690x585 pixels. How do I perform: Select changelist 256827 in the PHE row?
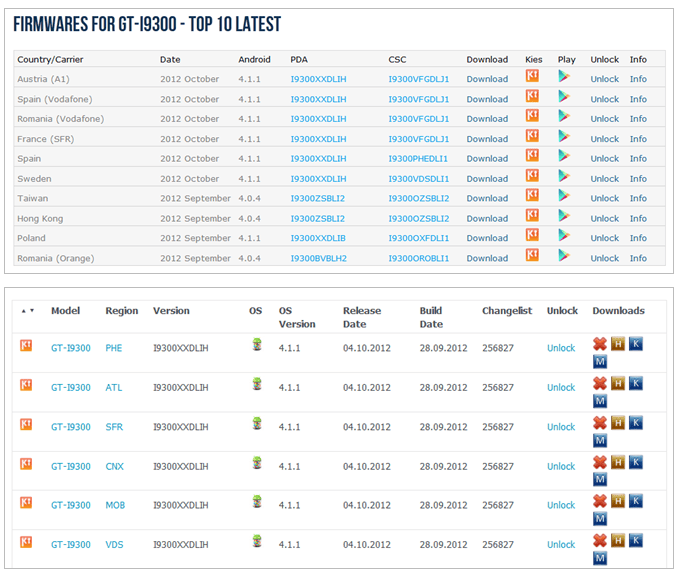(x=498, y=348)
